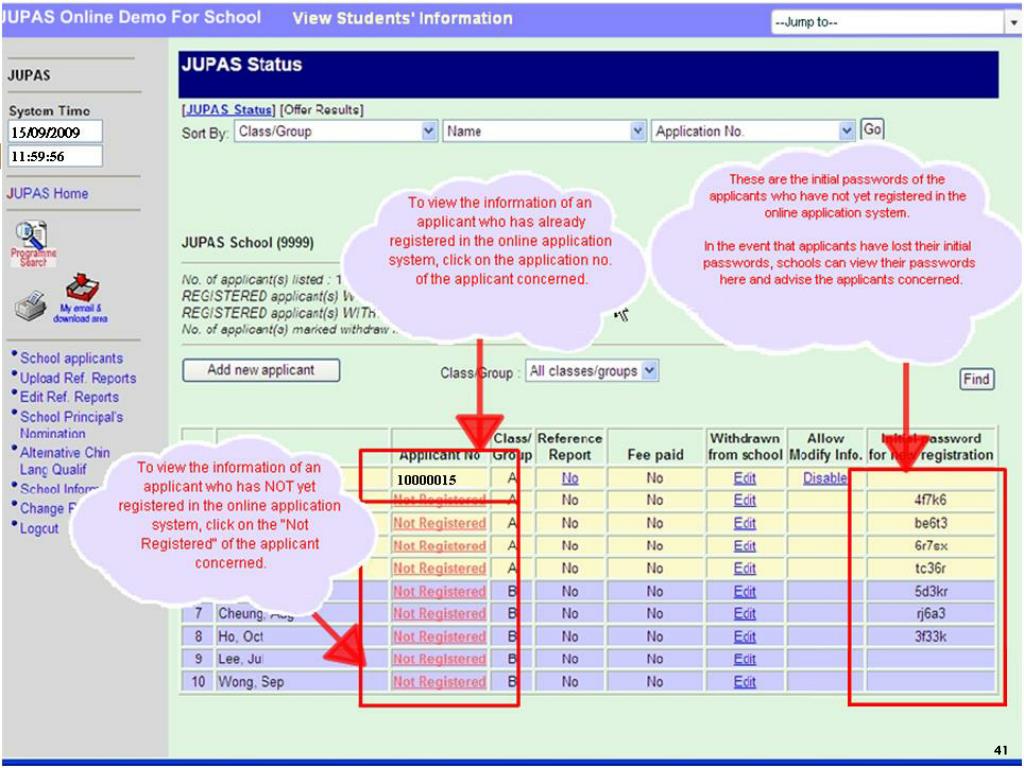
Task: Click the printer icon in sidebar
Action: click(x=30, y=306)
